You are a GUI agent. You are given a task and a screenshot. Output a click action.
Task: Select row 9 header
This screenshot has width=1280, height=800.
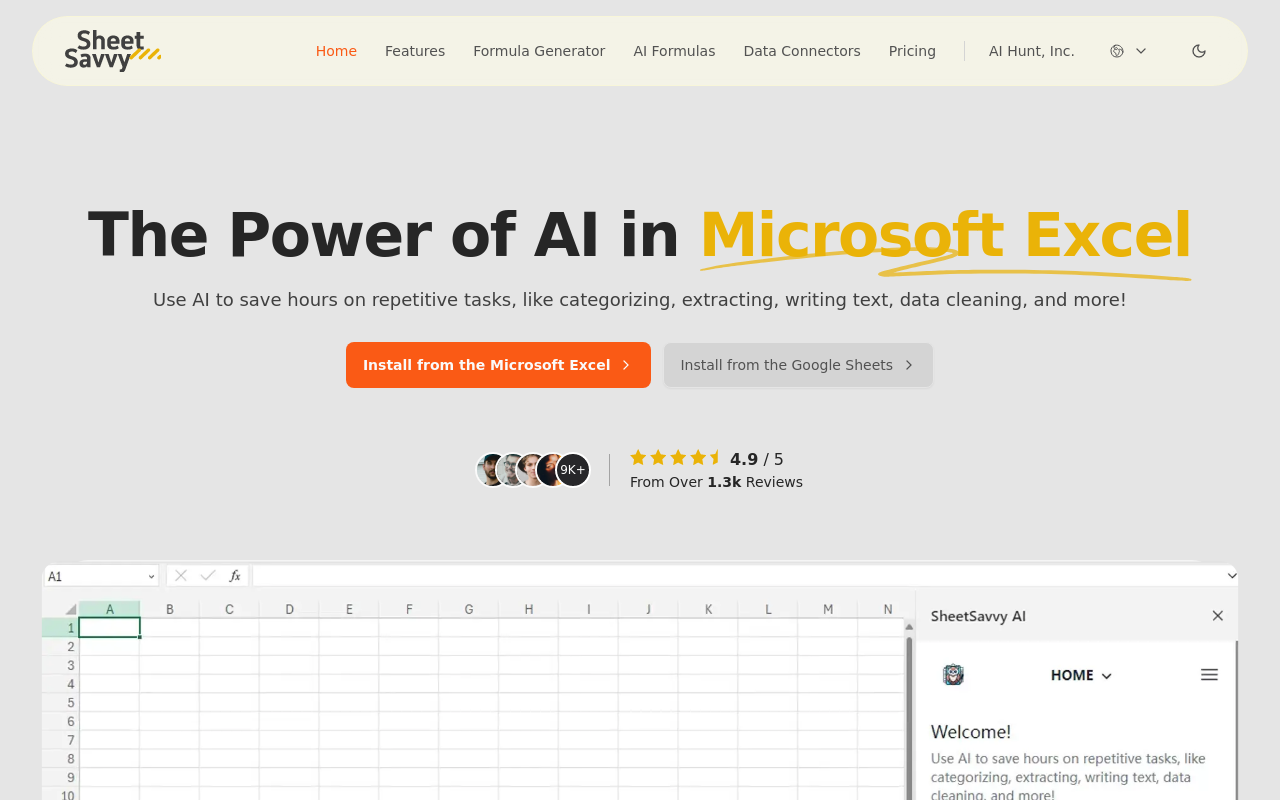(x=60, y=777)
